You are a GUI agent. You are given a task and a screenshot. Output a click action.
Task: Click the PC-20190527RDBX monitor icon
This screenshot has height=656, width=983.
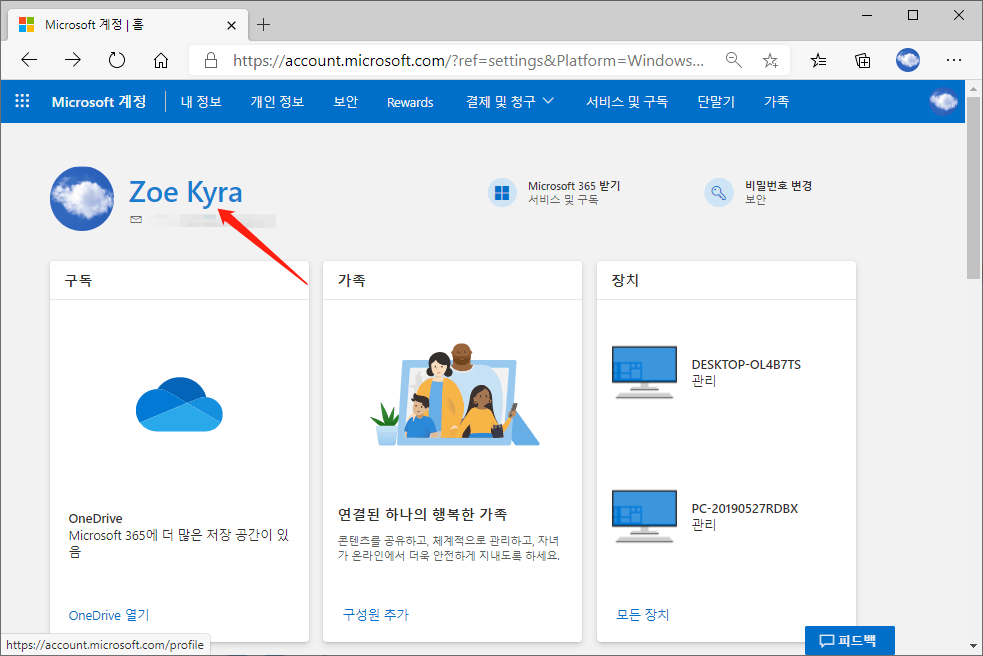click(x=644, y=516)
